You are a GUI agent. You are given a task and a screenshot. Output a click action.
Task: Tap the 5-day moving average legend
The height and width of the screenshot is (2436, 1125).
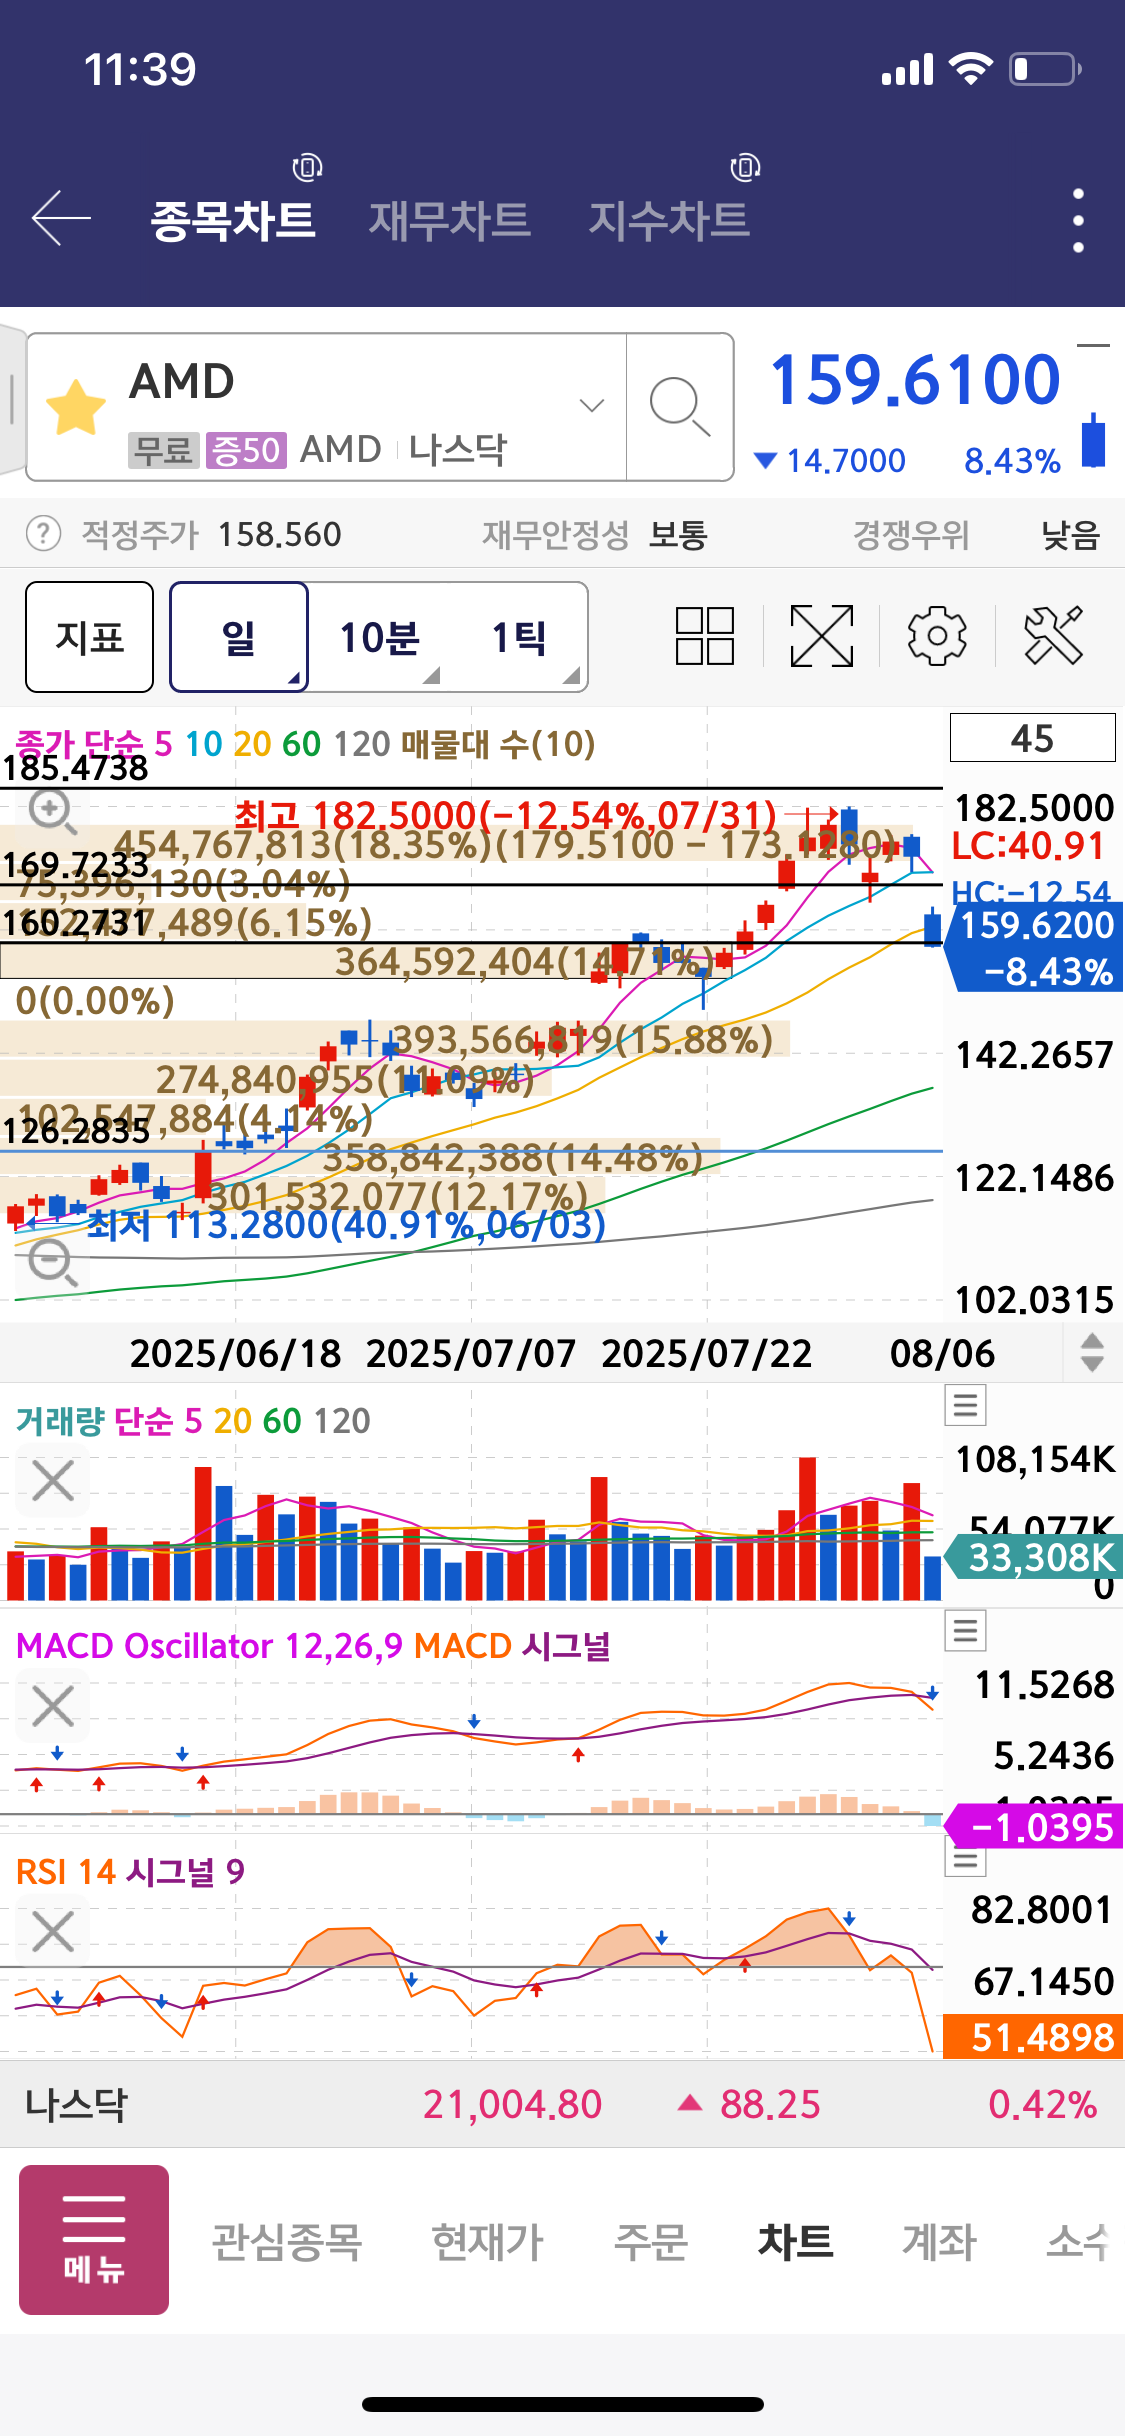click(163, 744)
